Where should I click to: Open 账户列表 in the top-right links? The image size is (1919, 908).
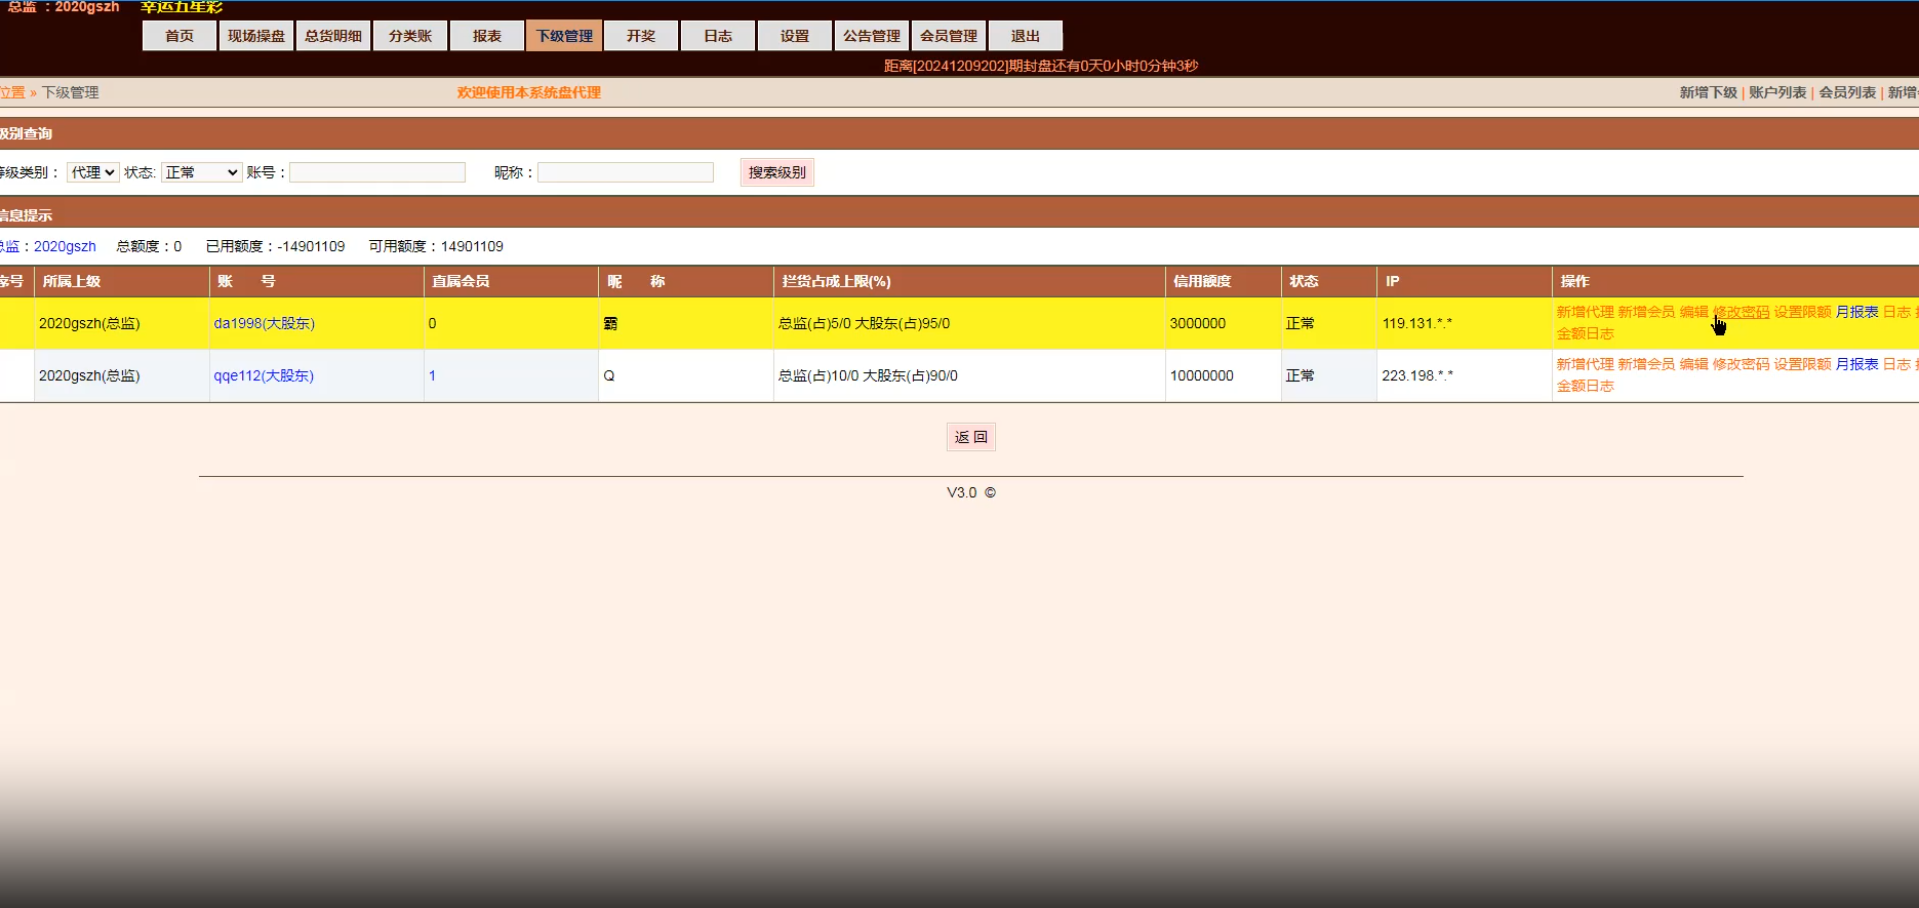(x=1777, y=92)
